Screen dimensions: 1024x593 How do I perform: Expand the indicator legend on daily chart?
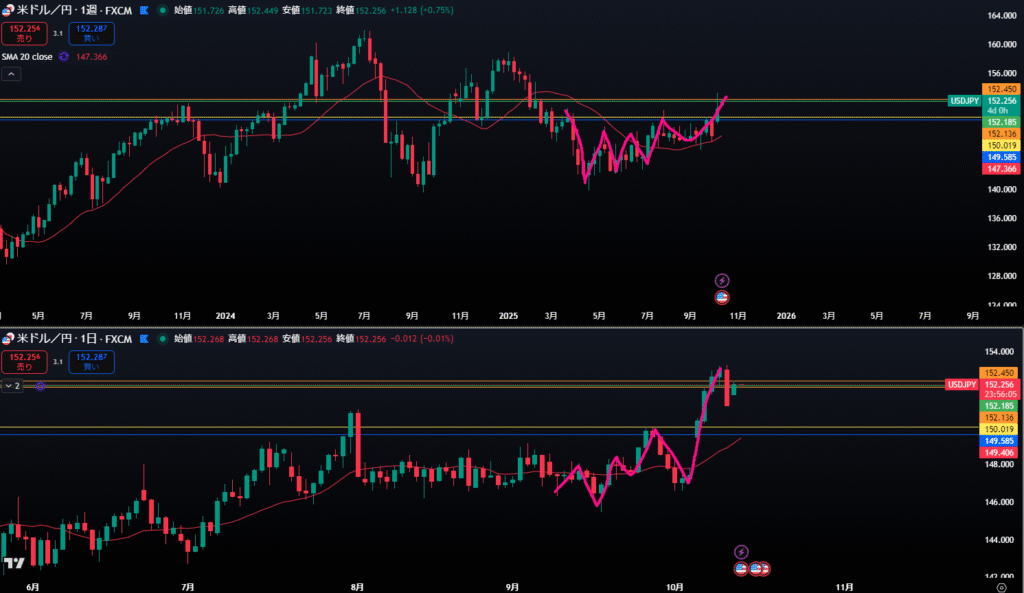point(11,385)
